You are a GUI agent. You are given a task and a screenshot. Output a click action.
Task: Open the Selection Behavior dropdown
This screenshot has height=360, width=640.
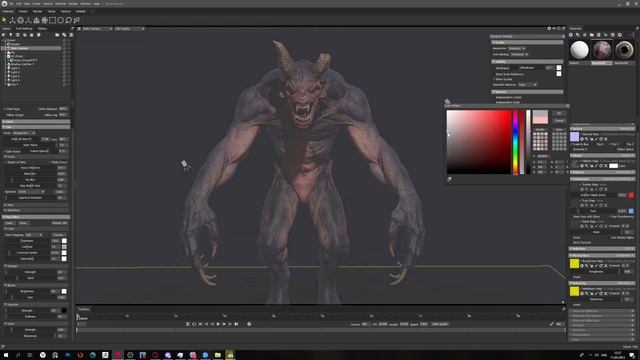pos(527,84)
